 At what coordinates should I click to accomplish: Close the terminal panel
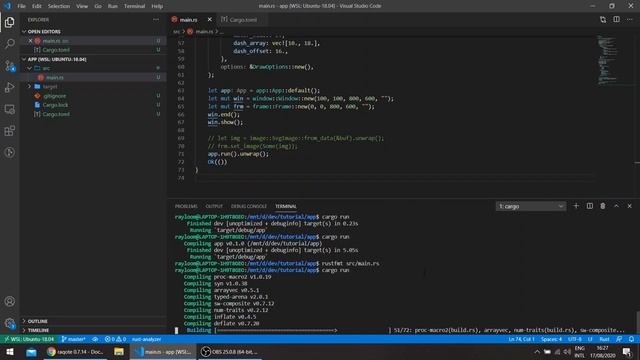(x=630, y=206)
